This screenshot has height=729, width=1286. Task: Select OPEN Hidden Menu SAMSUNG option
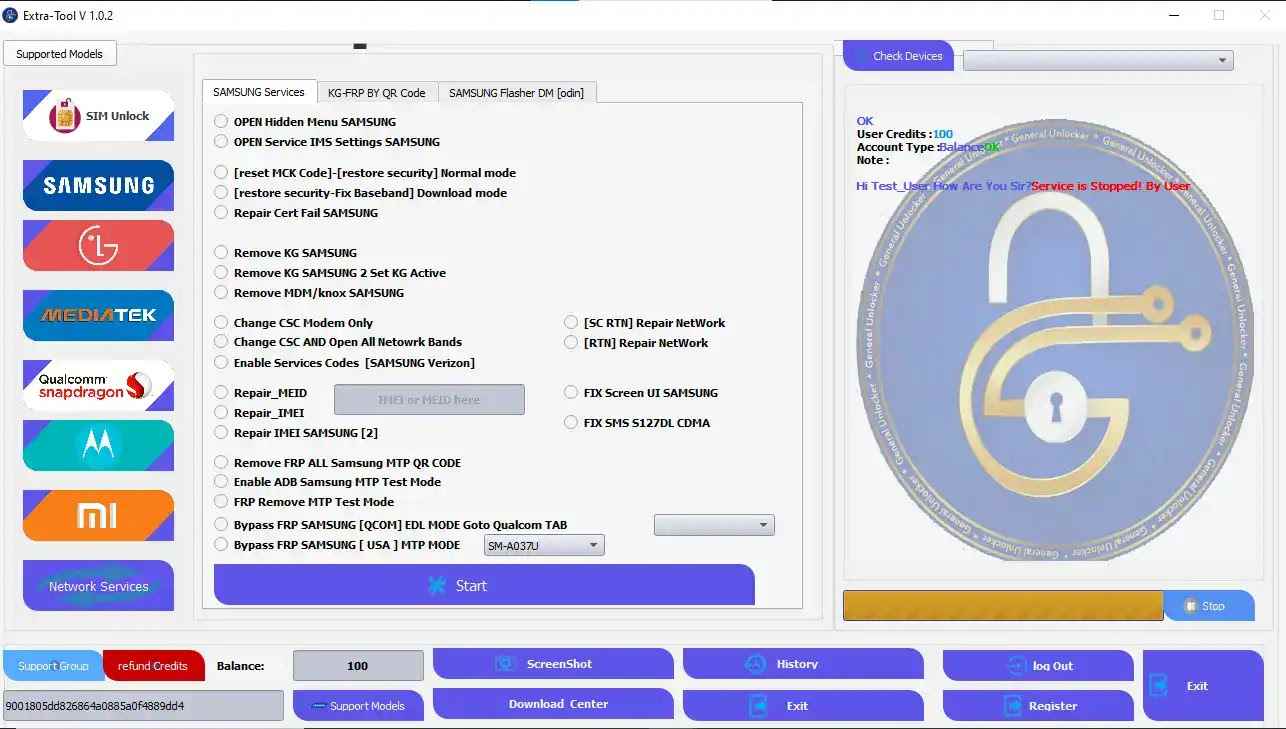click(x=221, y=121)
